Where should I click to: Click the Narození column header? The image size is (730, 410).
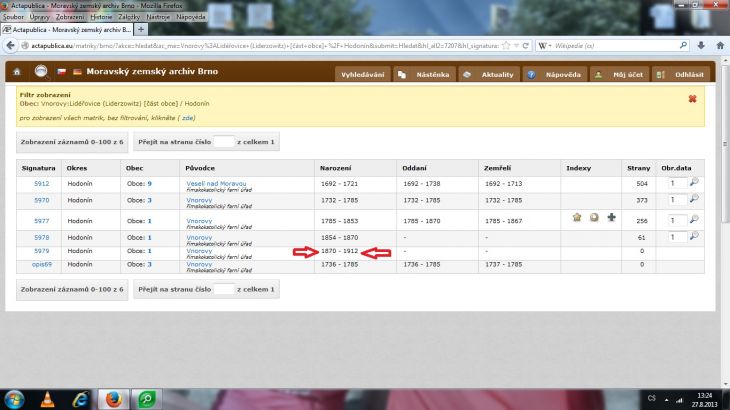click(x=335, y=168)
